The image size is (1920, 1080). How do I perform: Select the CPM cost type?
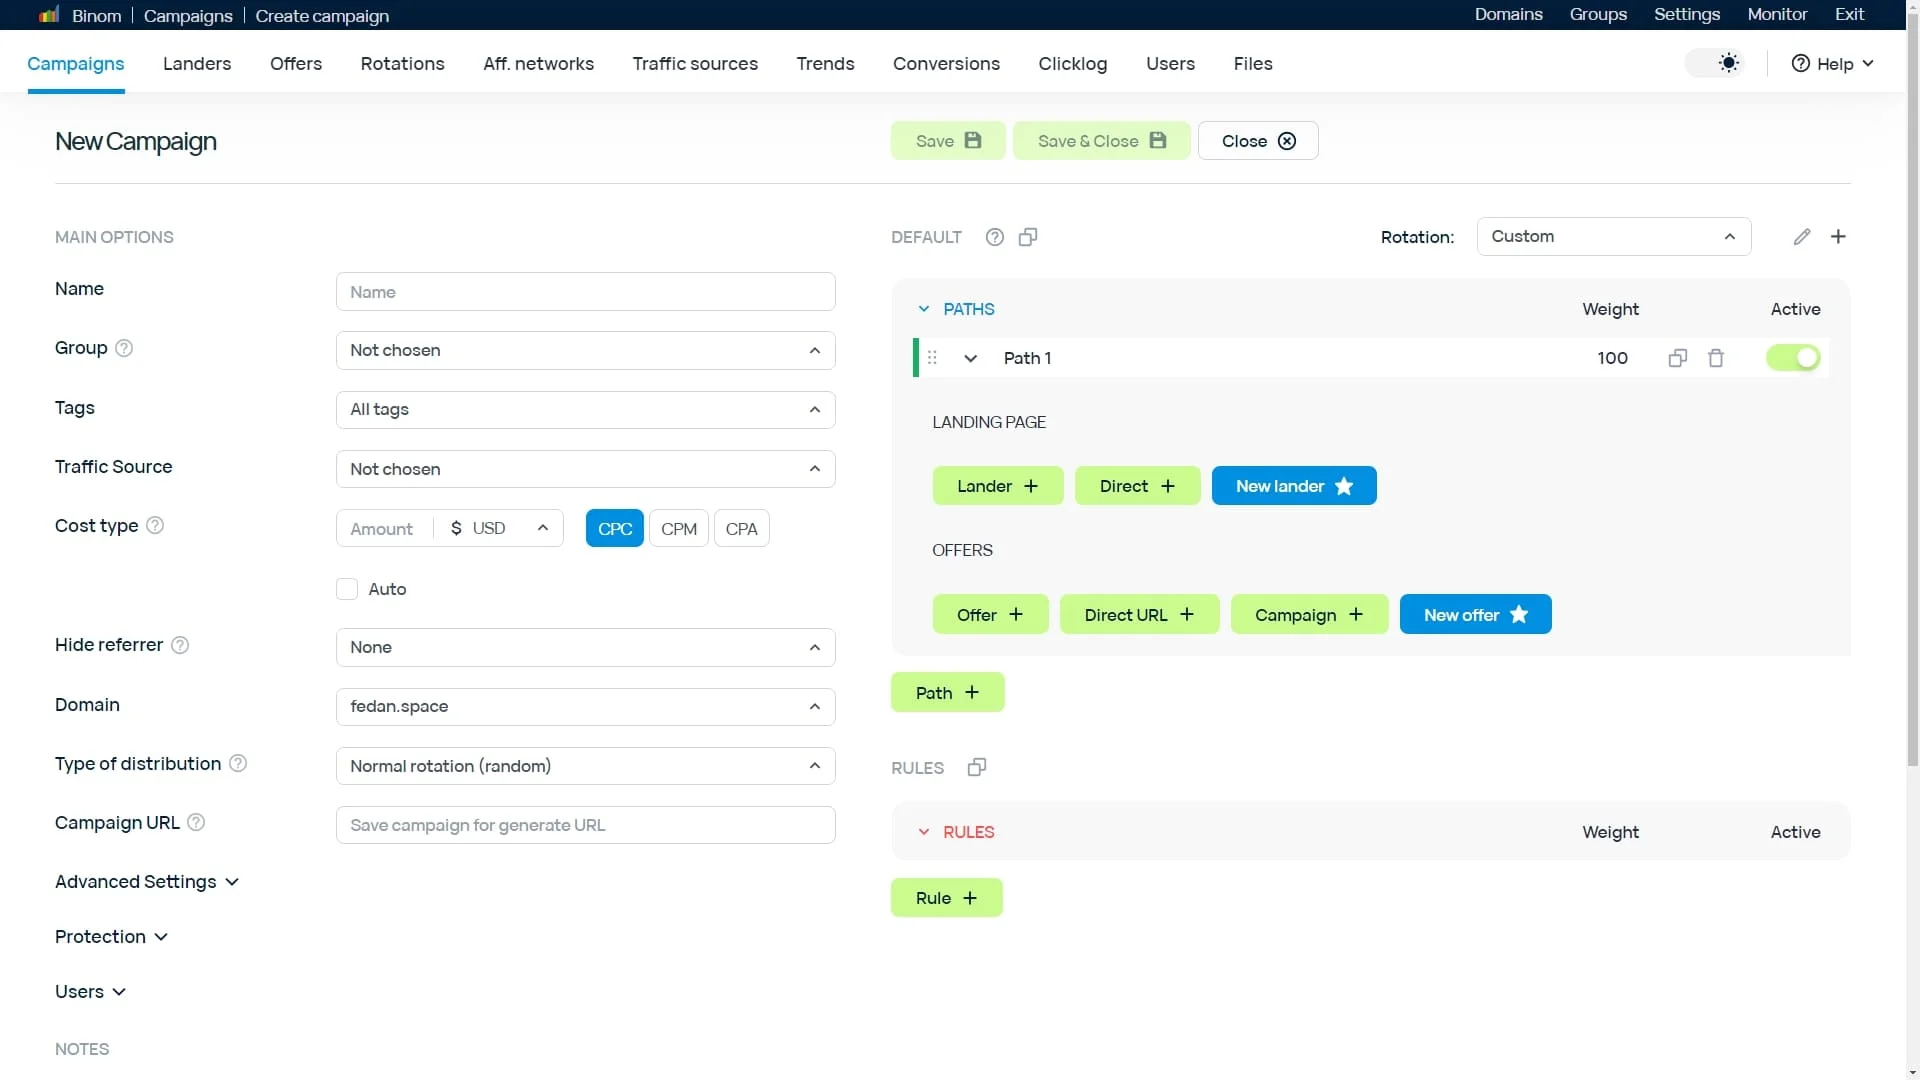(x=679, y=528)
